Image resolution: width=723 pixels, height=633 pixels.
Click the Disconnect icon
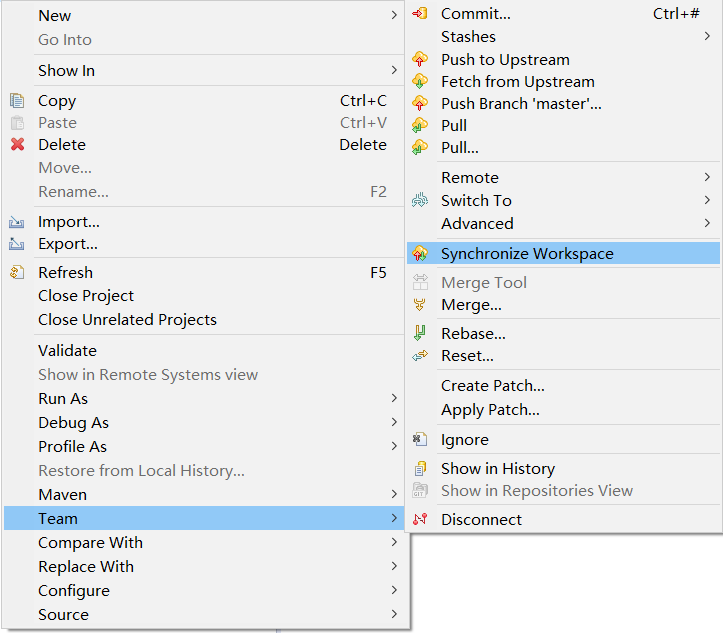[420, 520]
